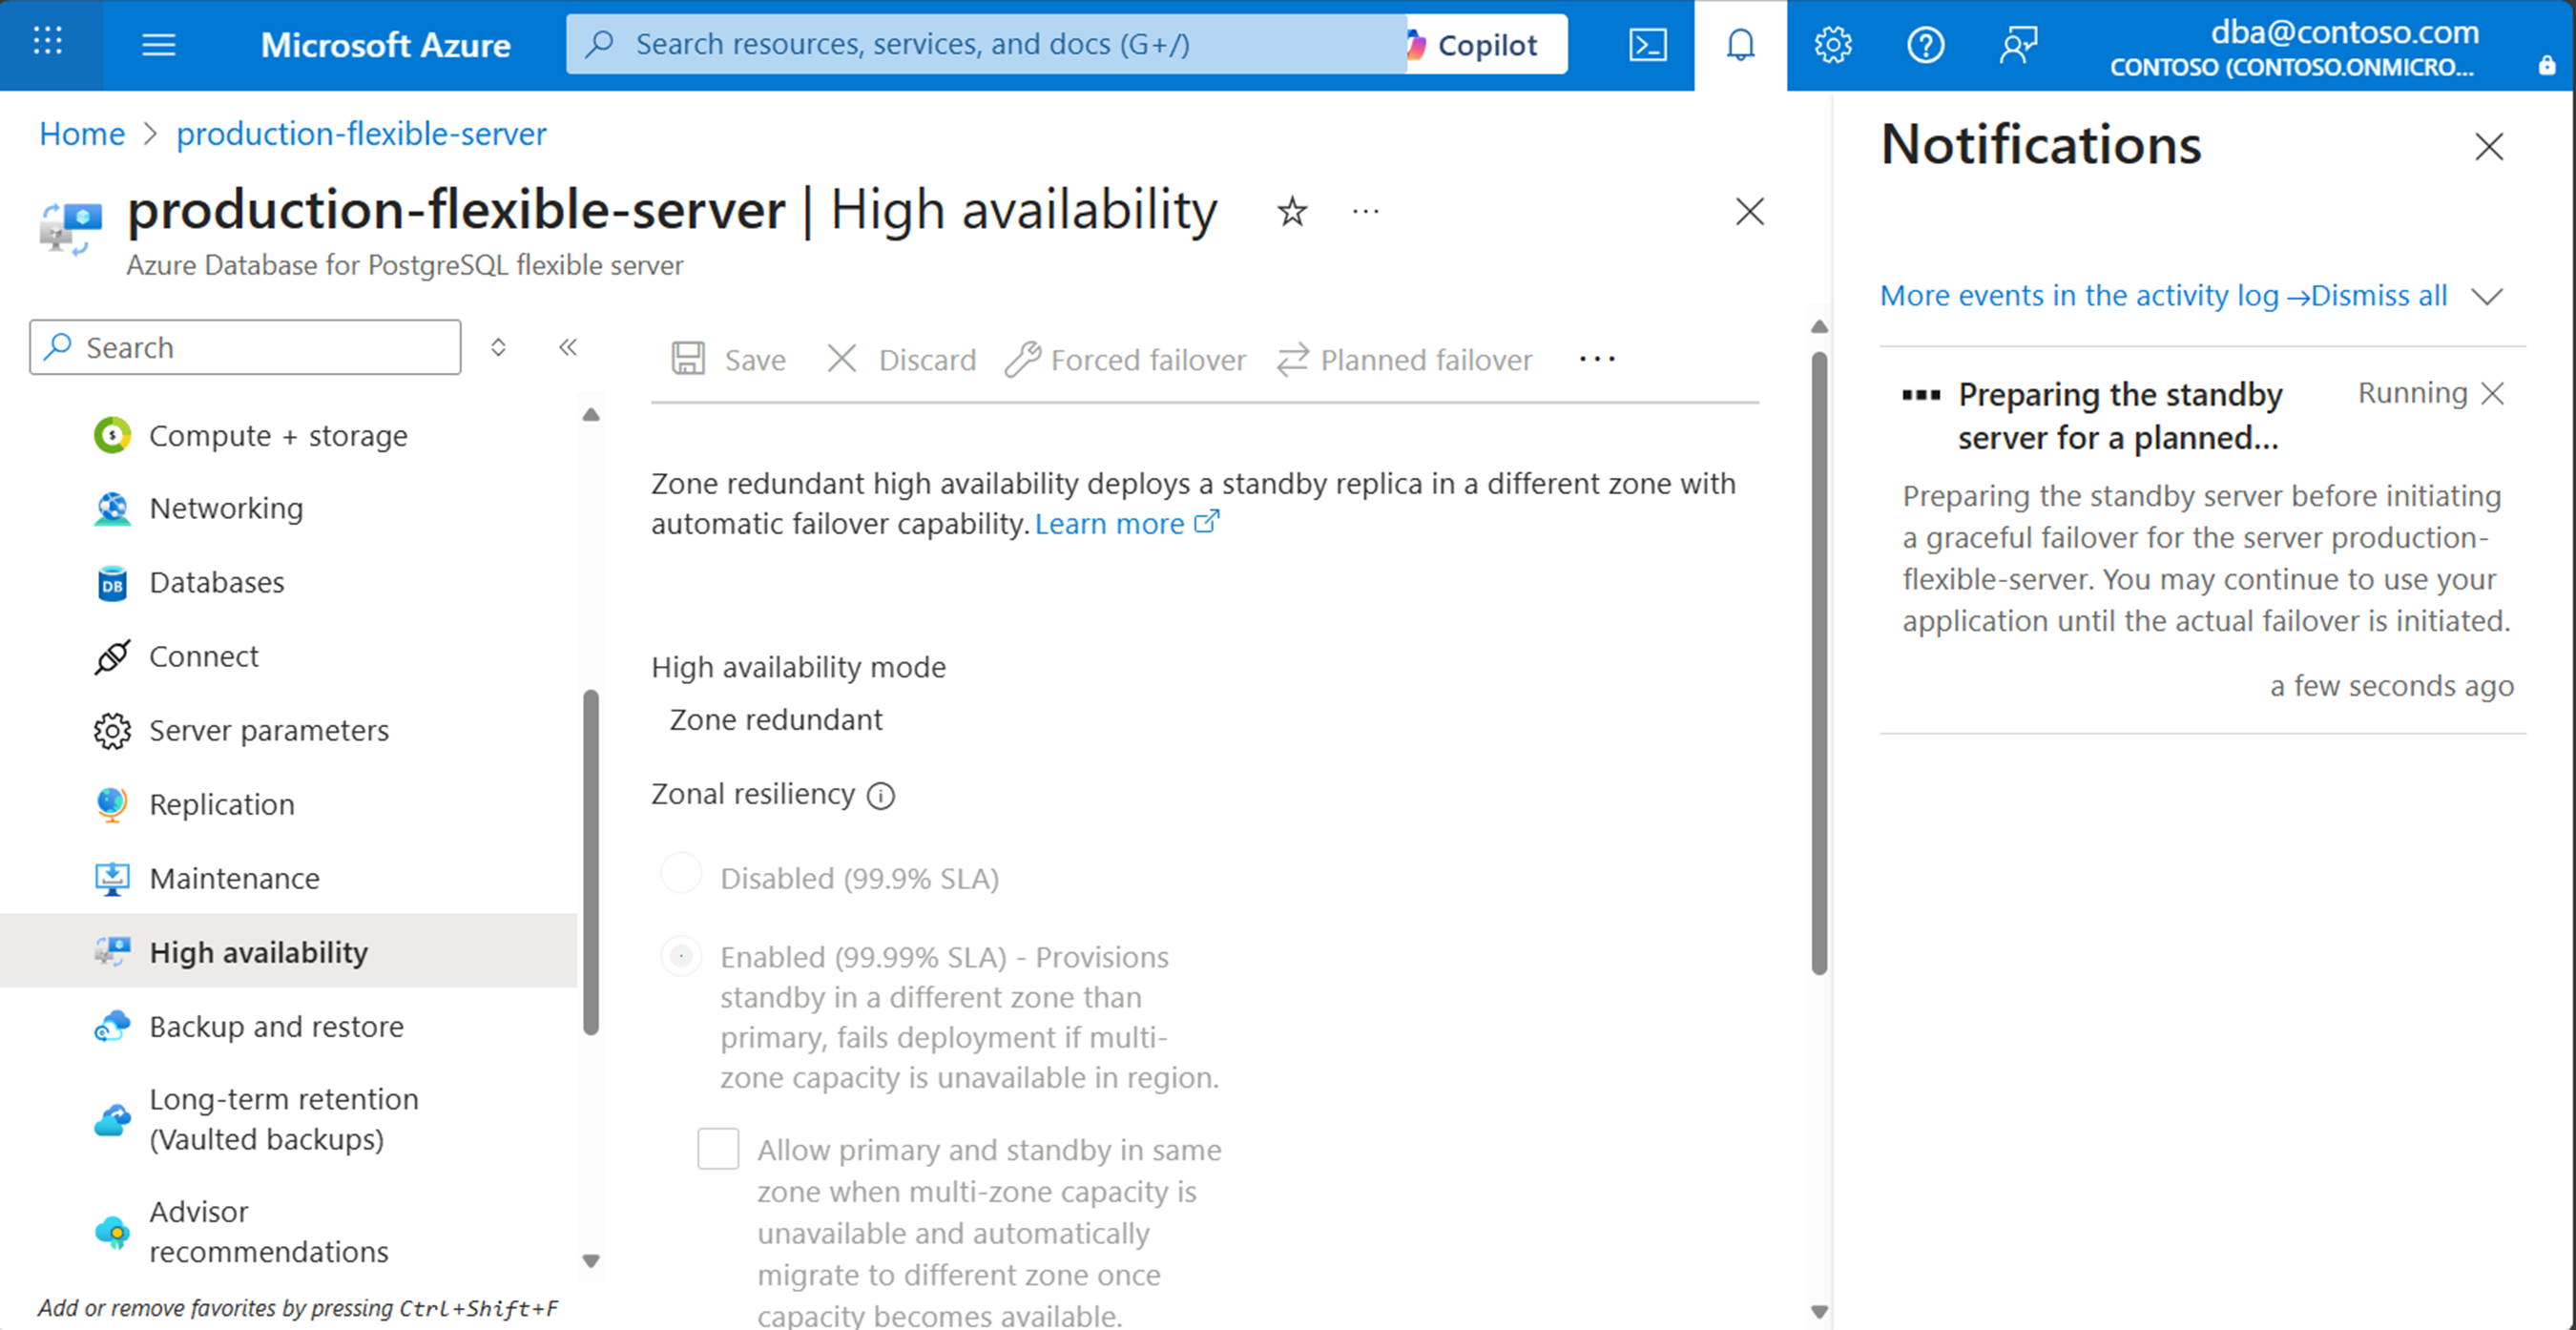Open portal settings gear icon
2576x1330 pixels.
(x=1832, y=45)
